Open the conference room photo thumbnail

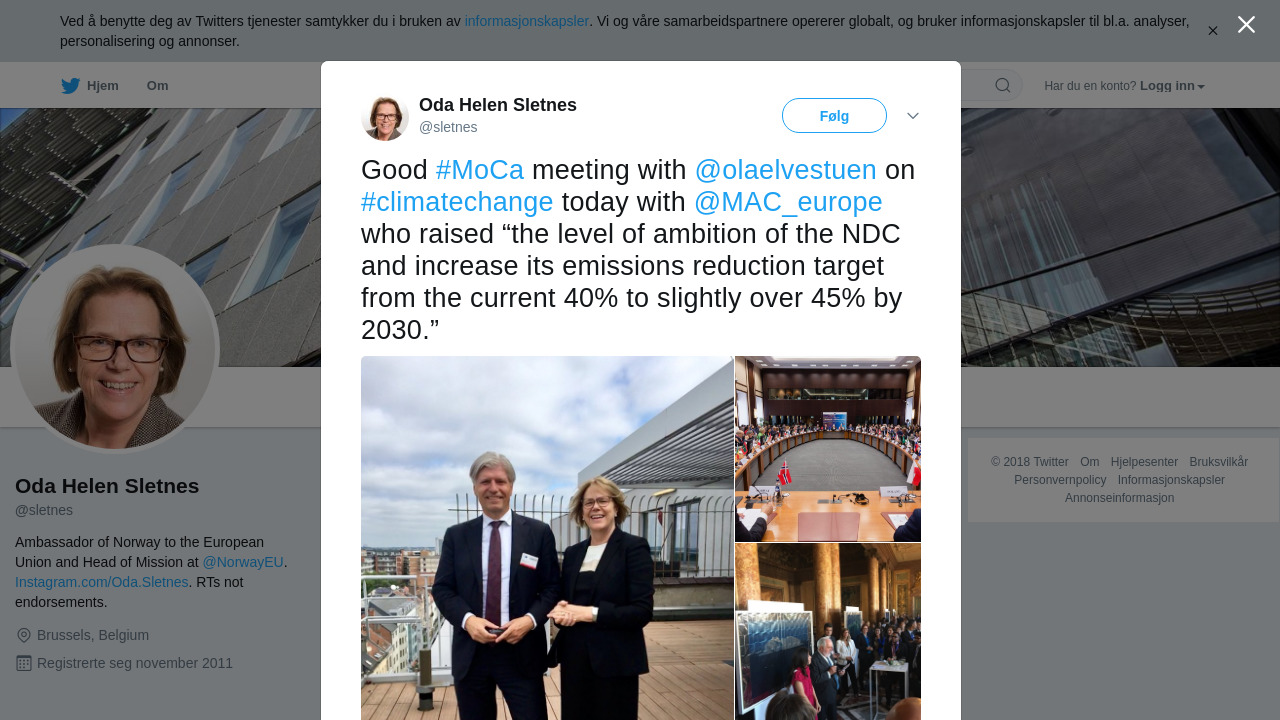(828, 449)
